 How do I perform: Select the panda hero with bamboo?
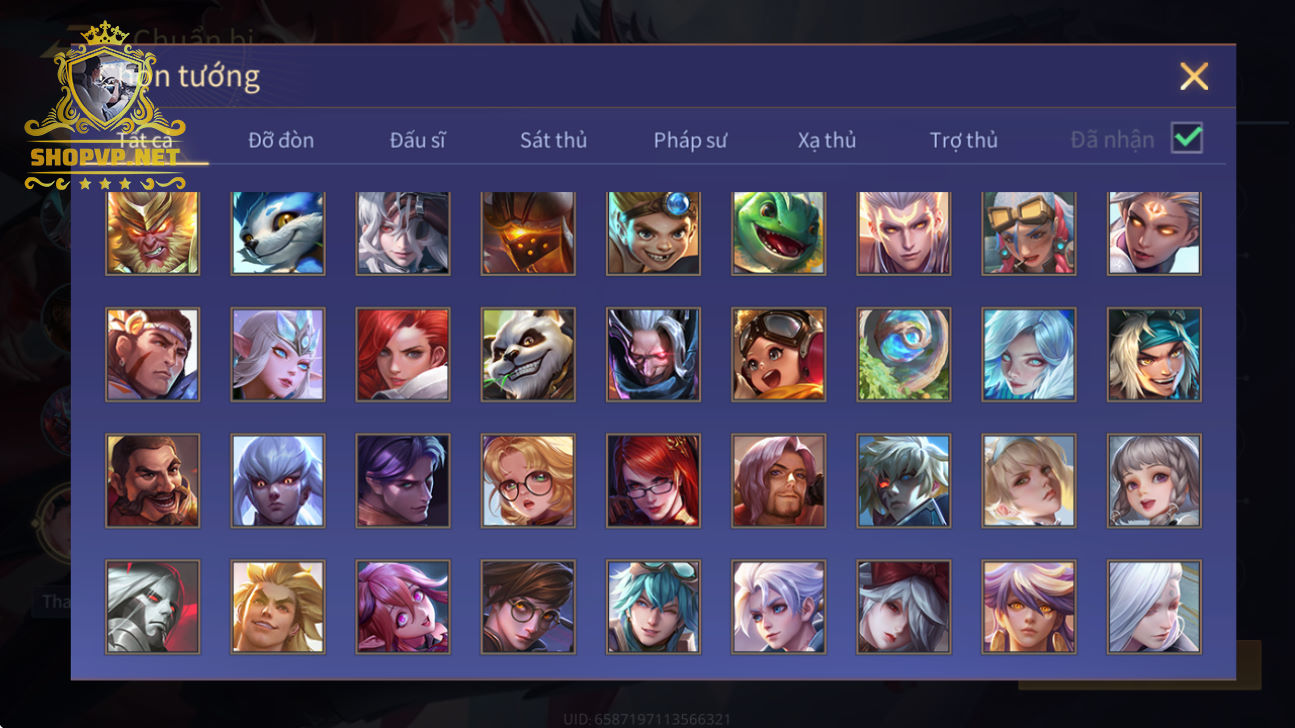pos(528,354)
